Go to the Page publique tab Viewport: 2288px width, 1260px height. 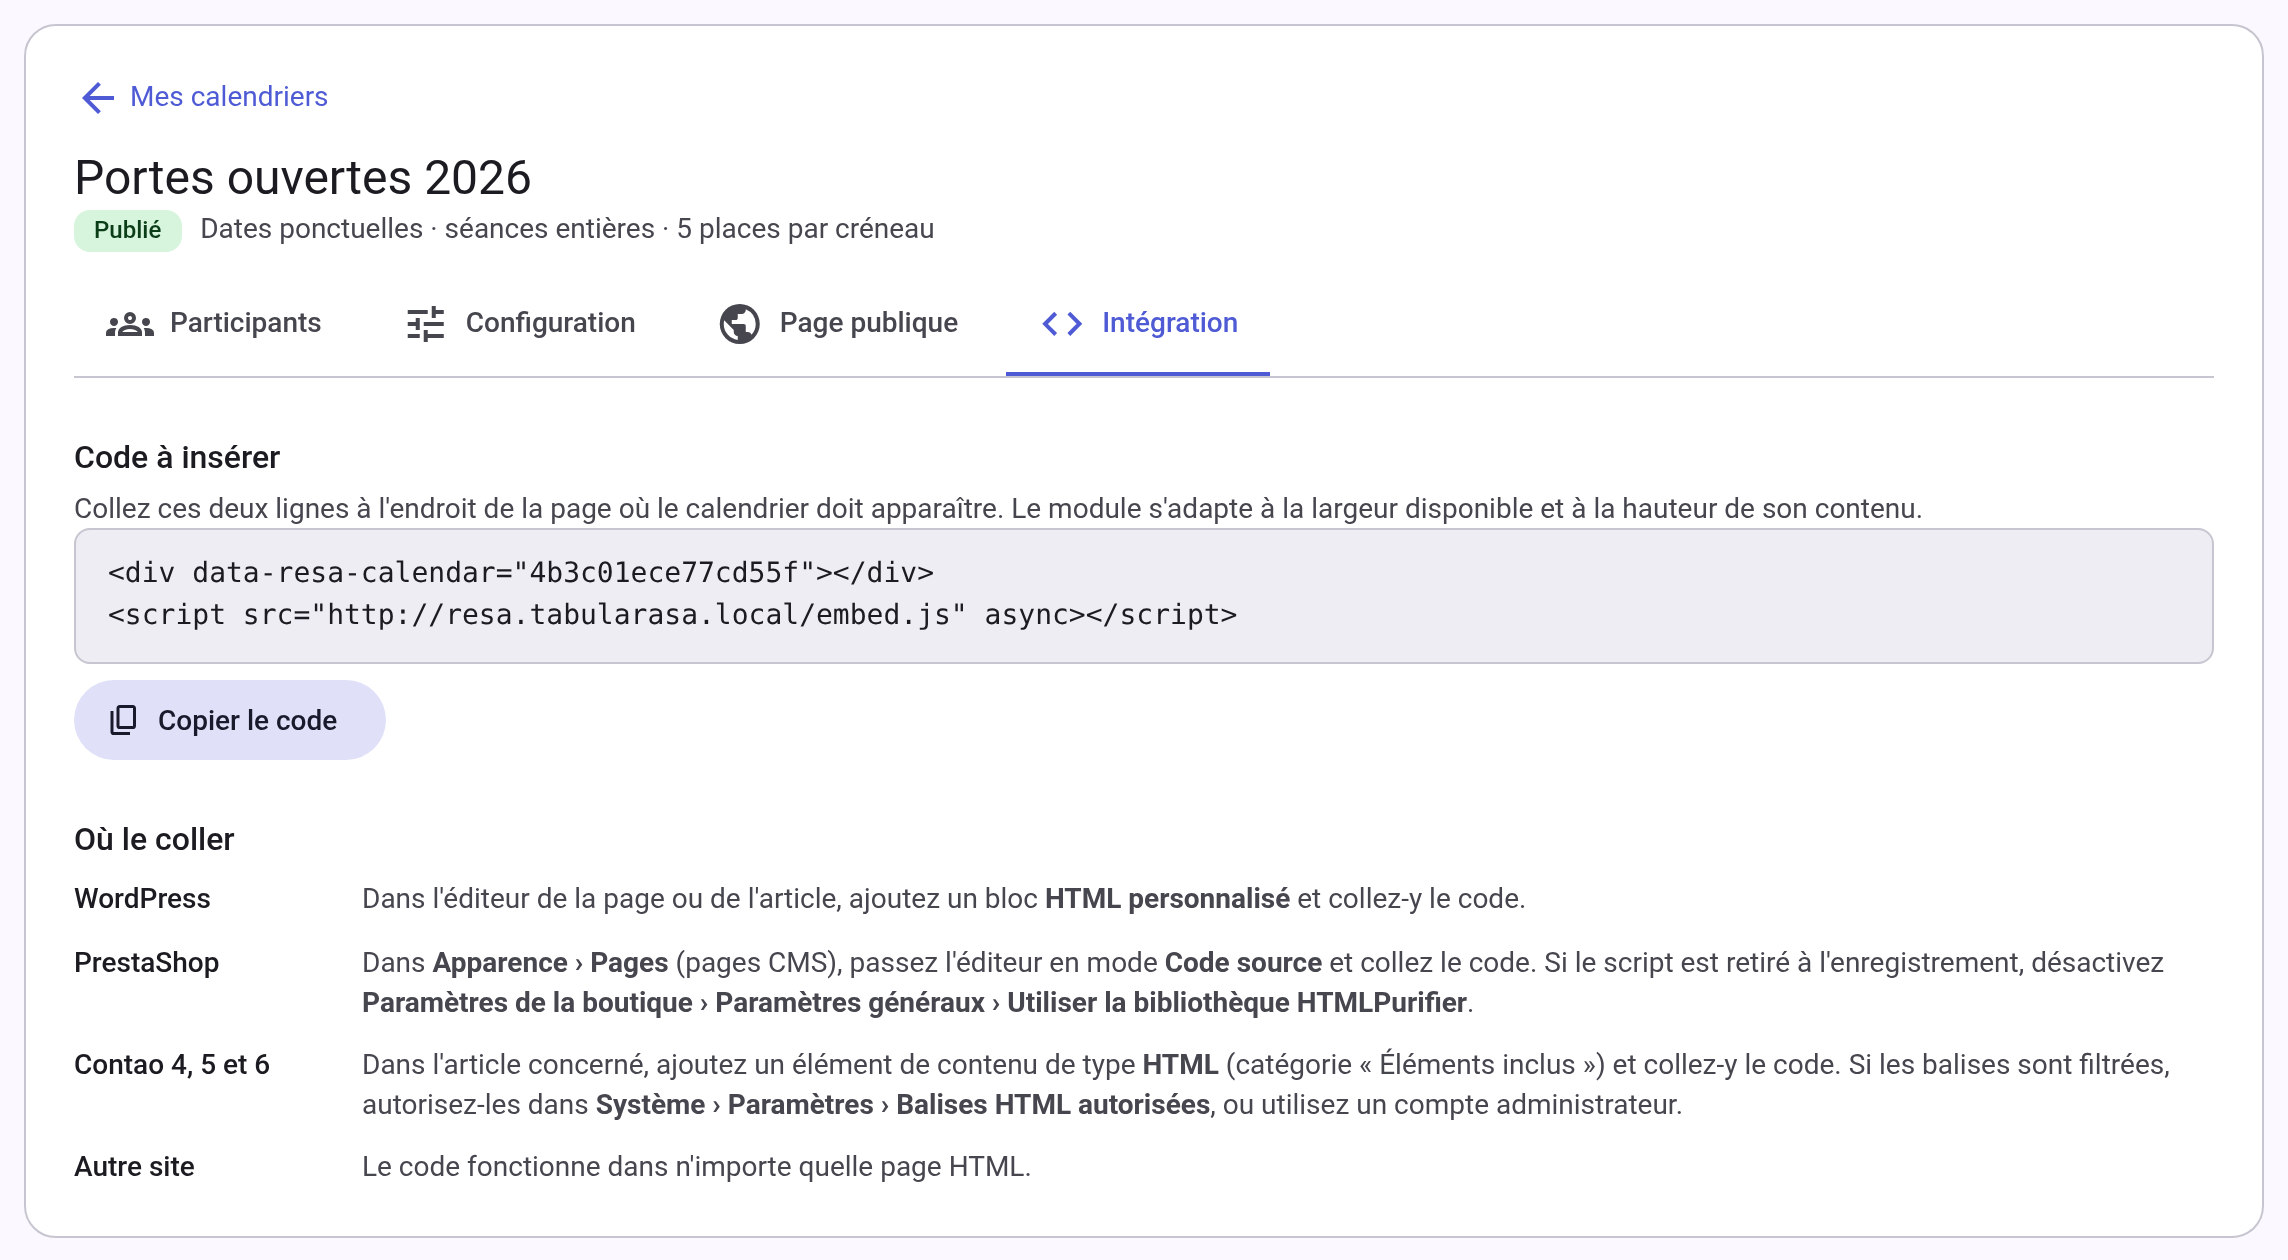[x=838, y=323]
